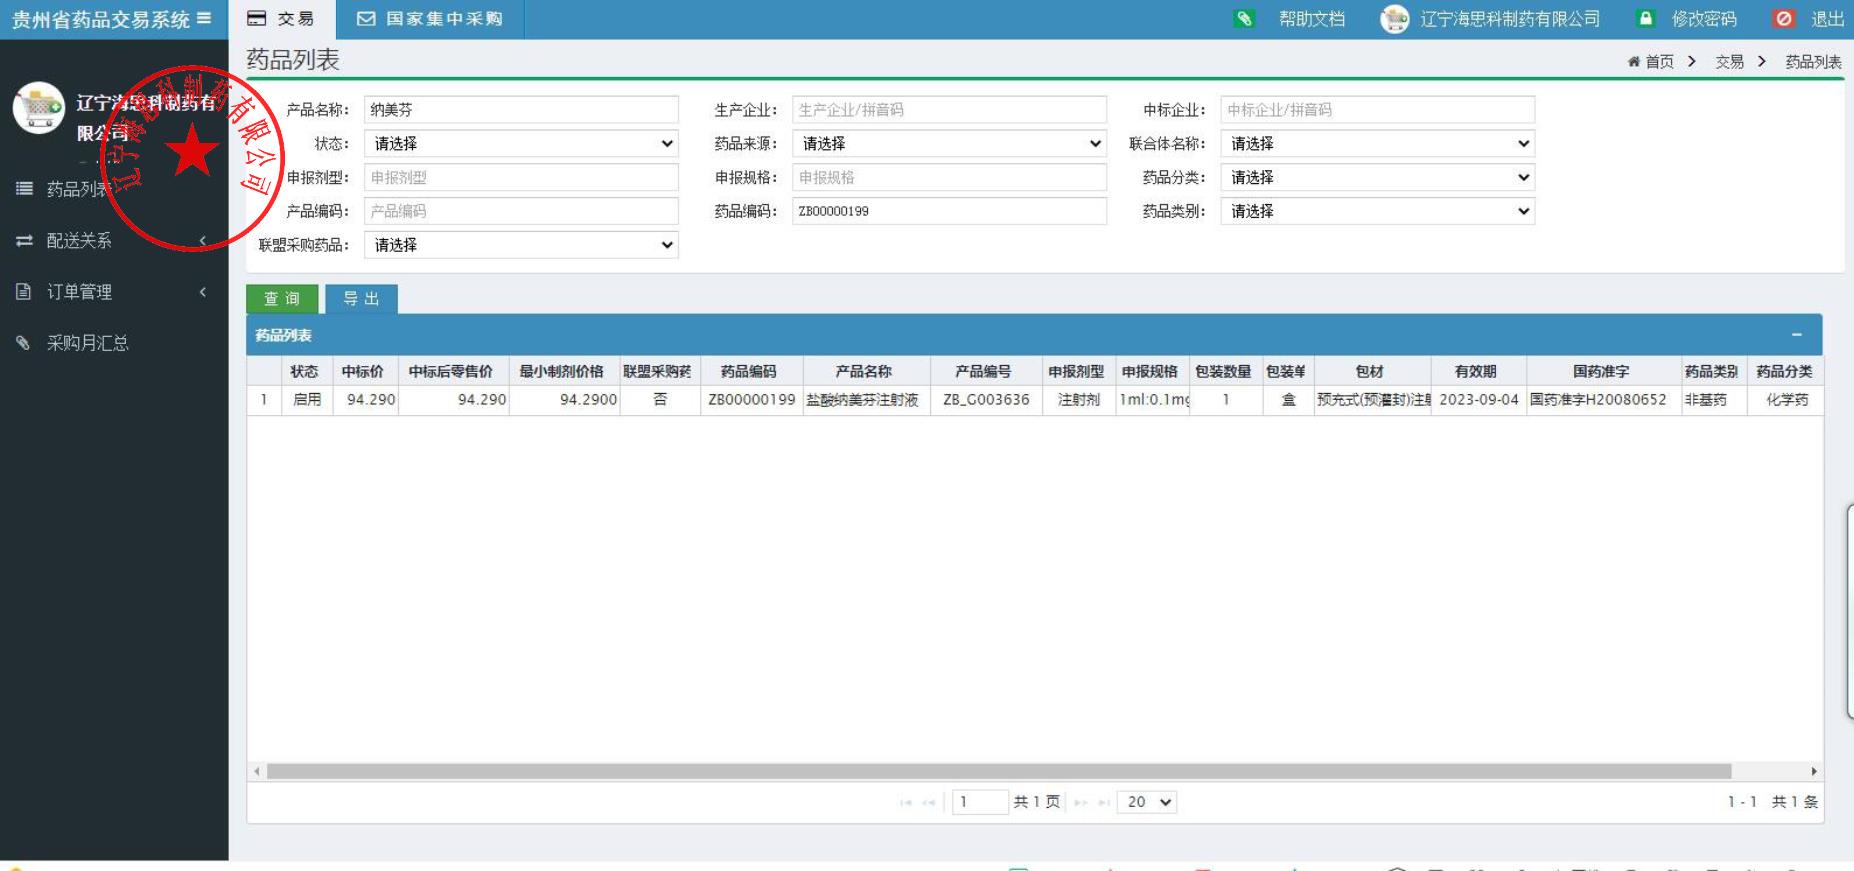Image resolution: width=1854 pixels, height=871 pixels.
Task: Change the page size dropdown showing 20
Action: pos(1147,802)
